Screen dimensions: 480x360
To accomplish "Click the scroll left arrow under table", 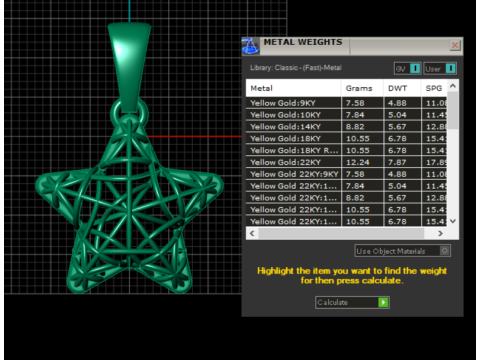I will [x=252, y=233].
